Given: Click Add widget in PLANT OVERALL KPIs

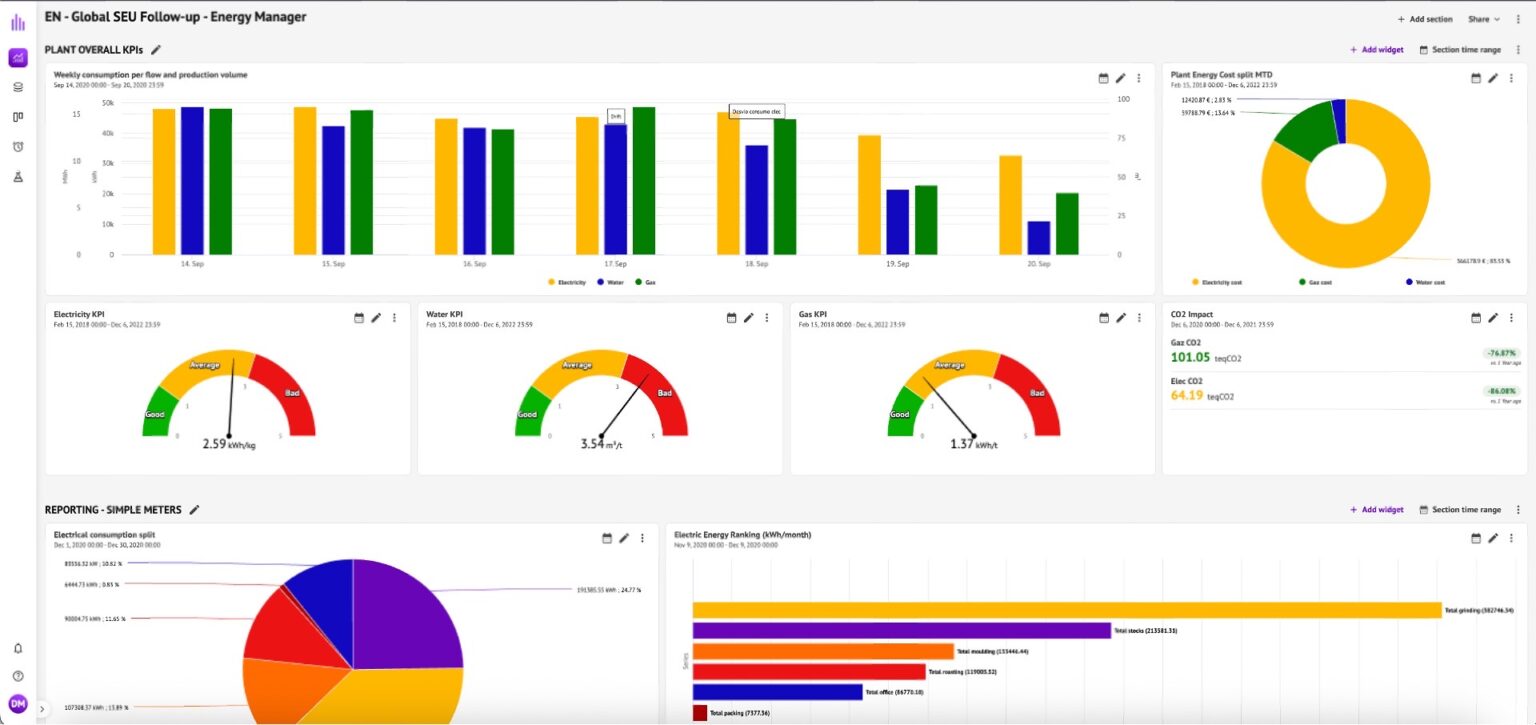Looking at the screenshot, I should pyautogui.click(x=1377, y=49).
